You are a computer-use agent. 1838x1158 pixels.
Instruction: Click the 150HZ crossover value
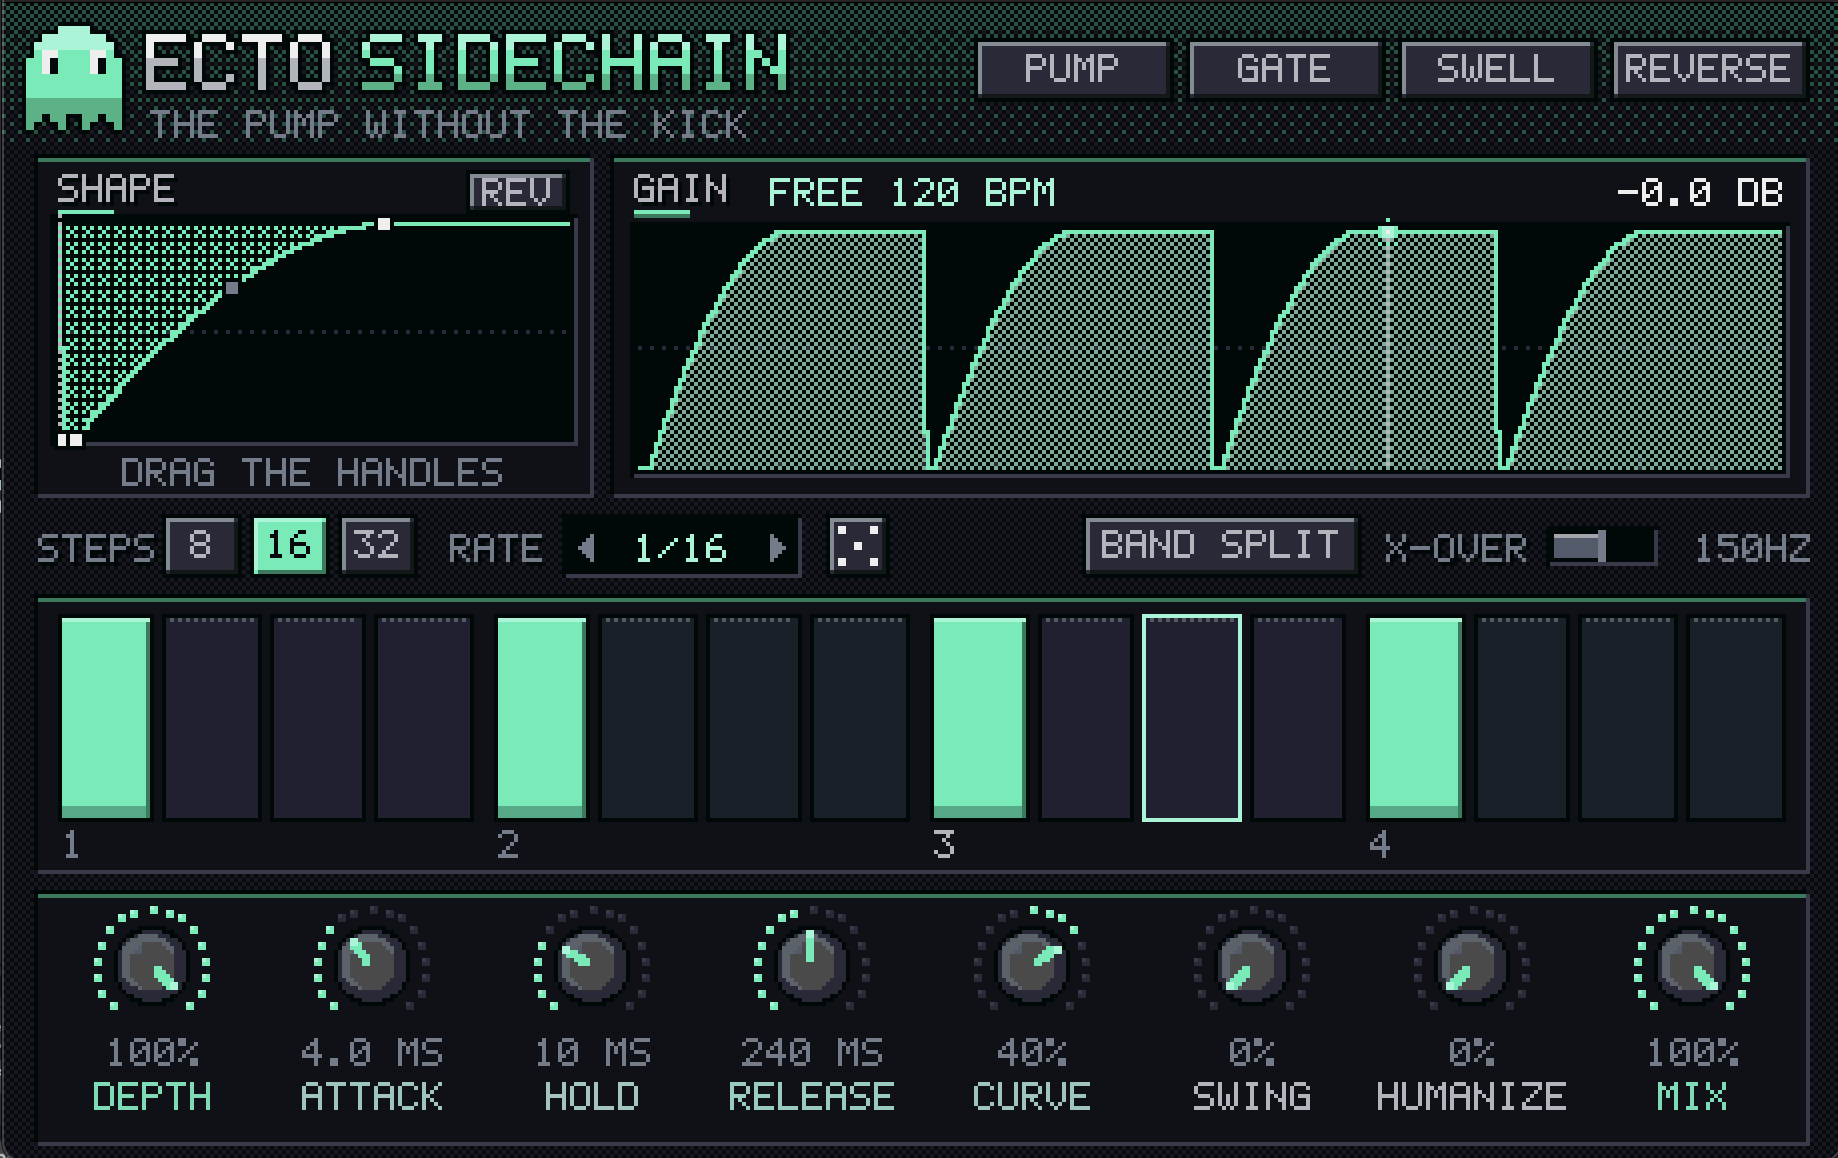[1751, 548]
